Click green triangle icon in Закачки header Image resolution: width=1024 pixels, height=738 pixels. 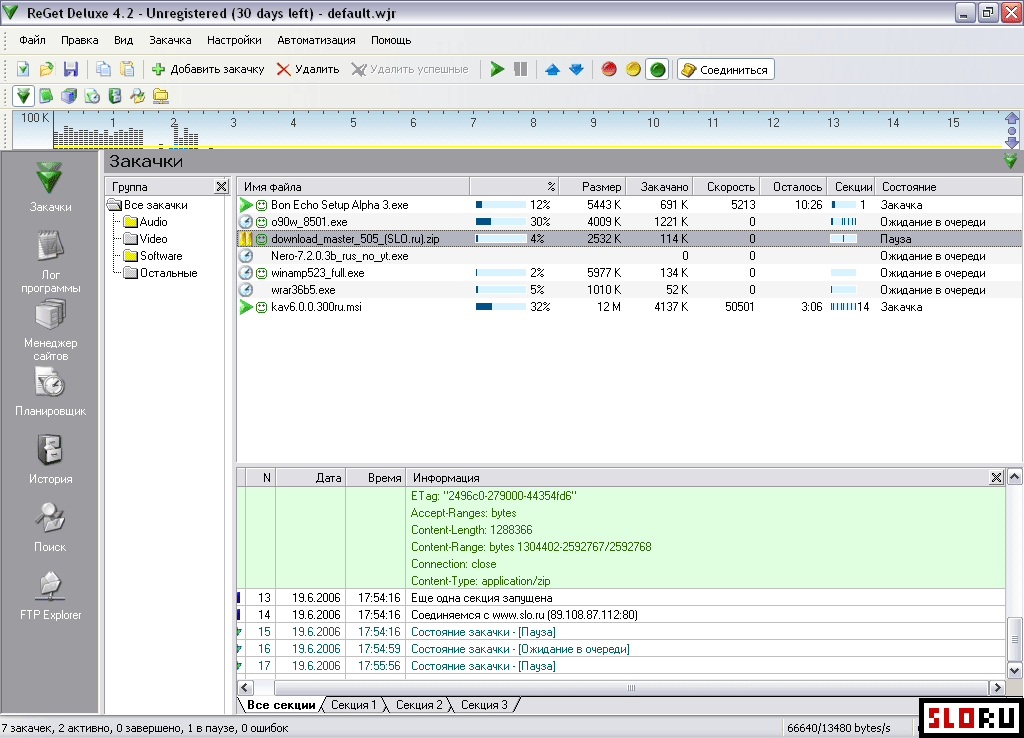[1010, 161]
